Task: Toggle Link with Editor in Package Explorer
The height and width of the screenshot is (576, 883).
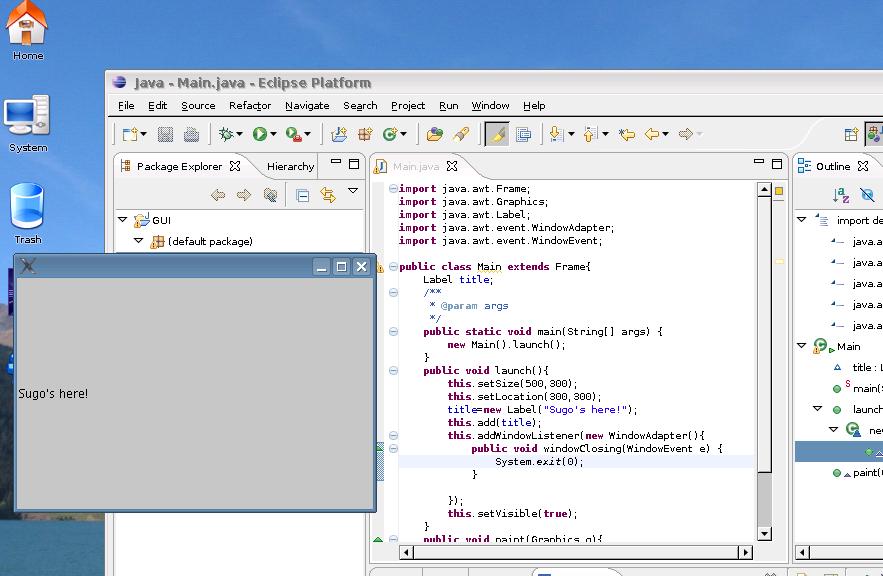Action: (x=328, y=195)
